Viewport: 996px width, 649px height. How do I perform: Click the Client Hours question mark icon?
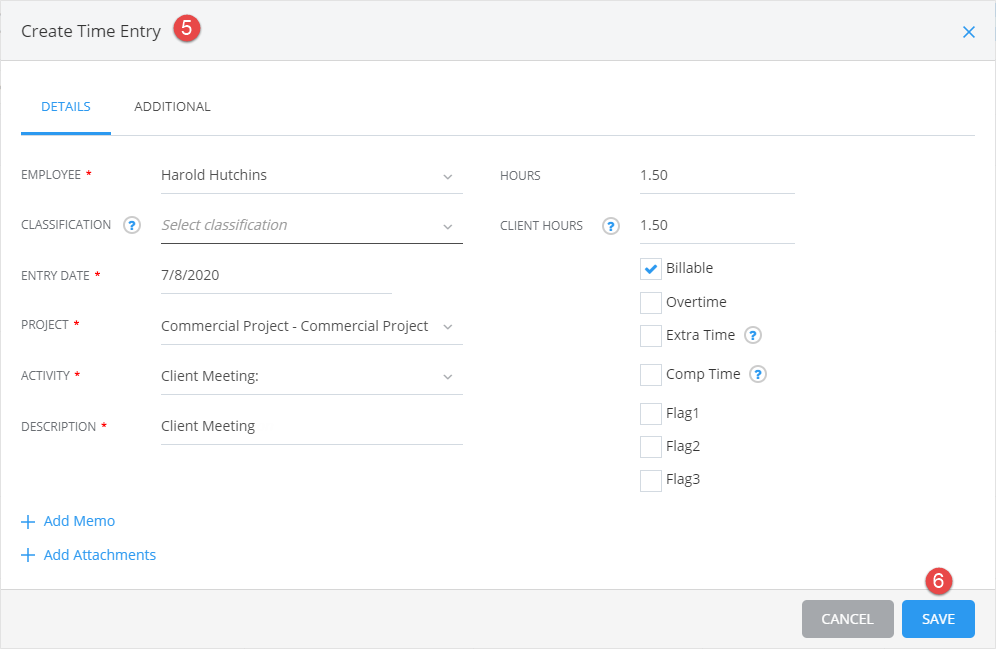[x=610, y=226]
